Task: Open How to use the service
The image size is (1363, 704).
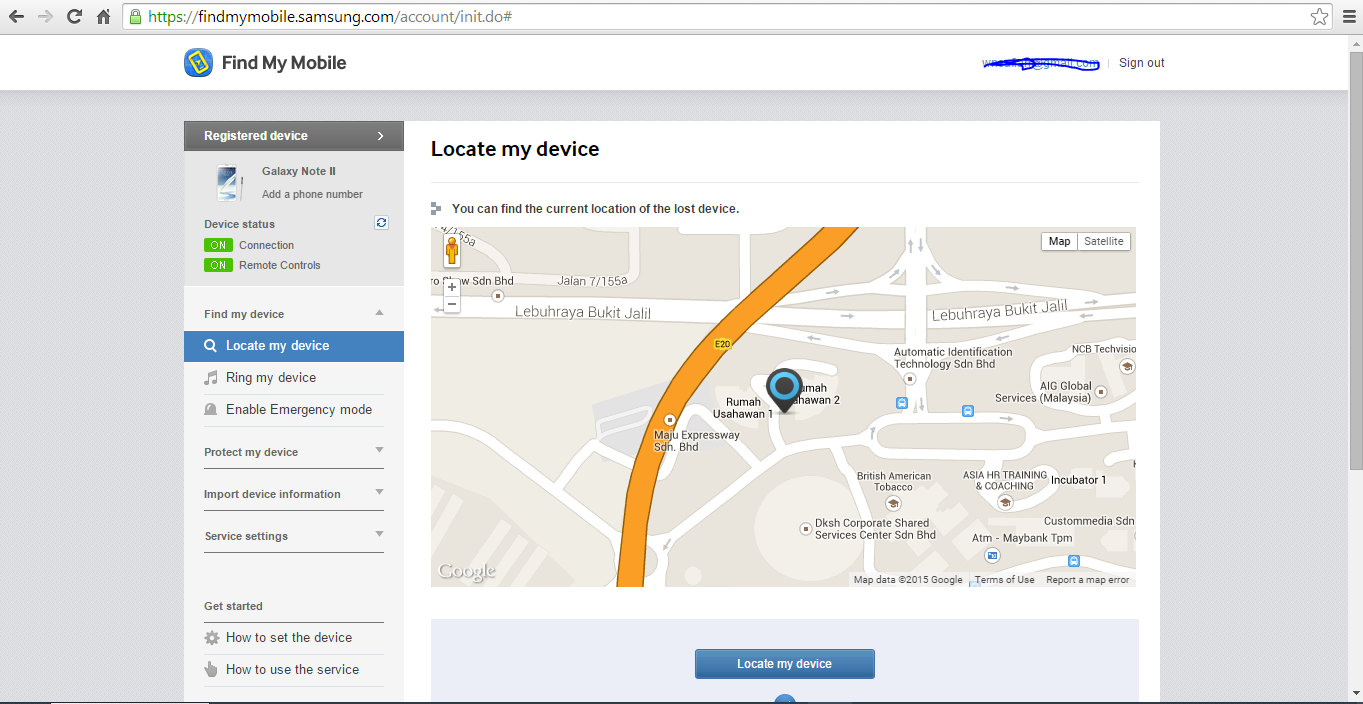Action: [294, 670]
